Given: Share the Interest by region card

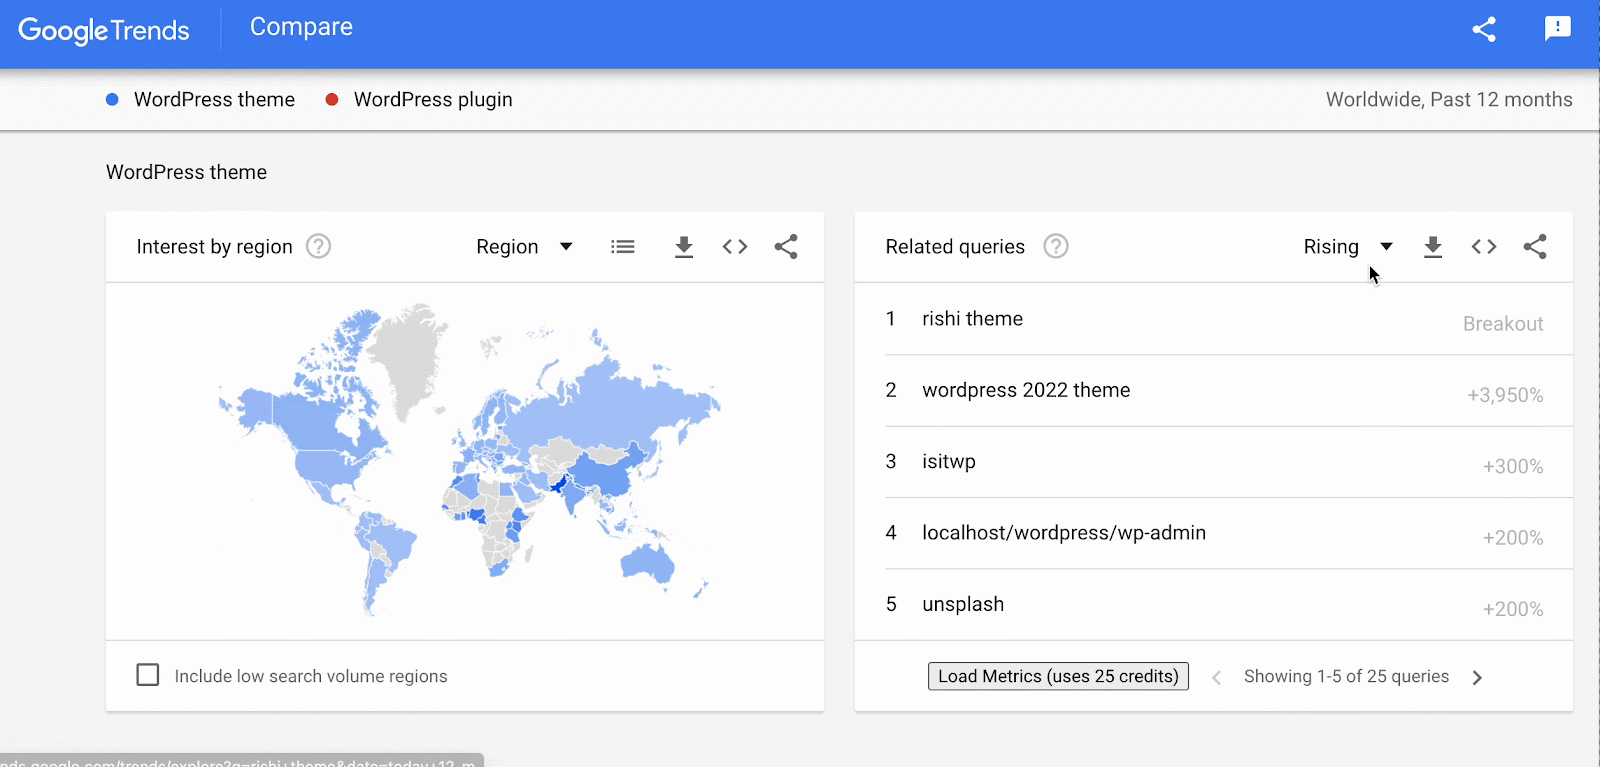Looking at the screenshot, I should click(786, 247).
